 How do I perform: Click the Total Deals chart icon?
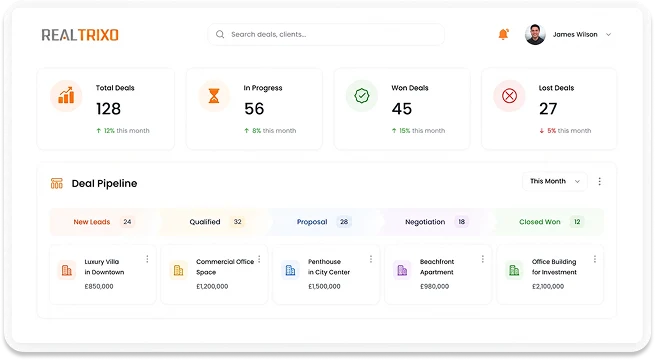(x=66, y=96)
